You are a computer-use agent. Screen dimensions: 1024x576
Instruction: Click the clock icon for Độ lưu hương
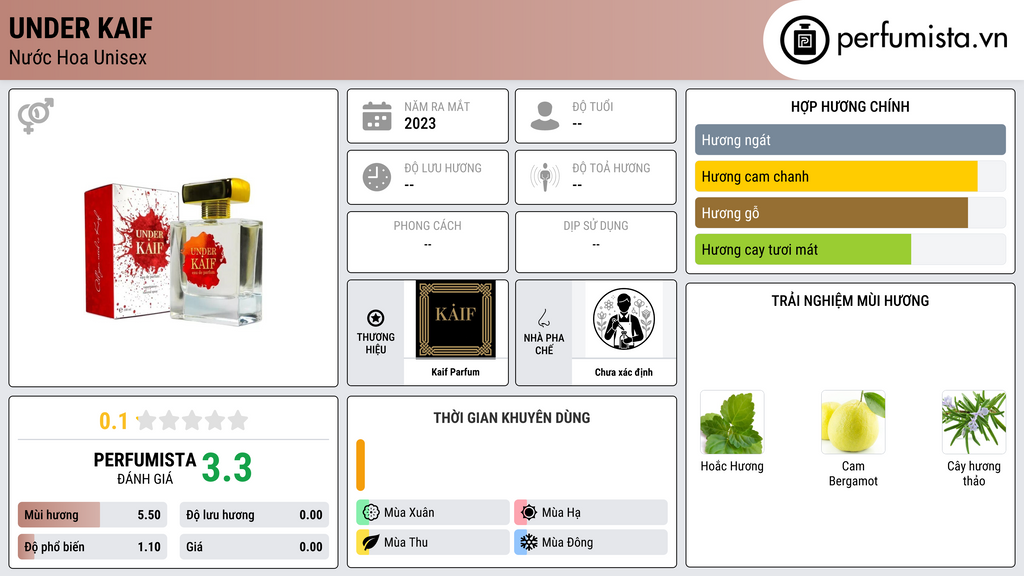(x=377, y=177)
